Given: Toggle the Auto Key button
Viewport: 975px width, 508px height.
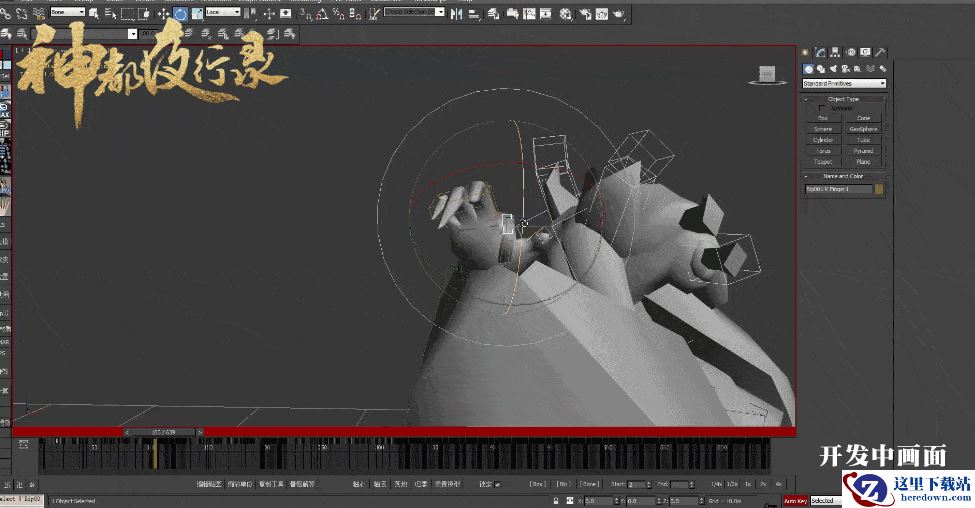Looking at the screenshot, I should (795, 500).
